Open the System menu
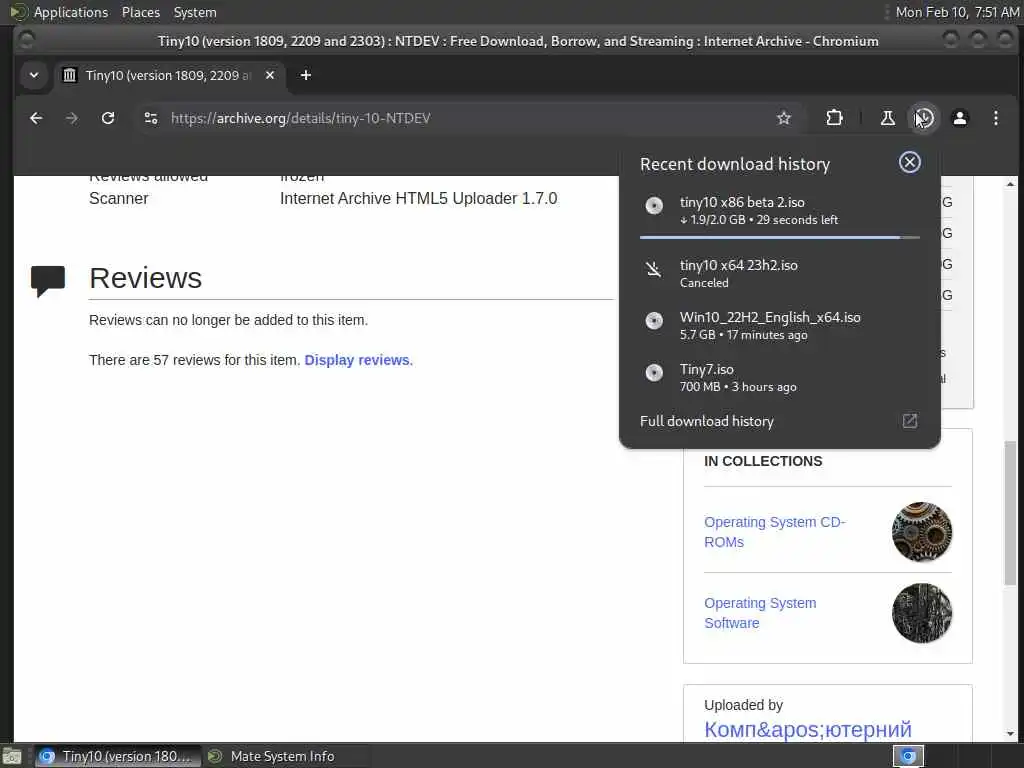The image size is (1024, 768). (x=195, y=12)
